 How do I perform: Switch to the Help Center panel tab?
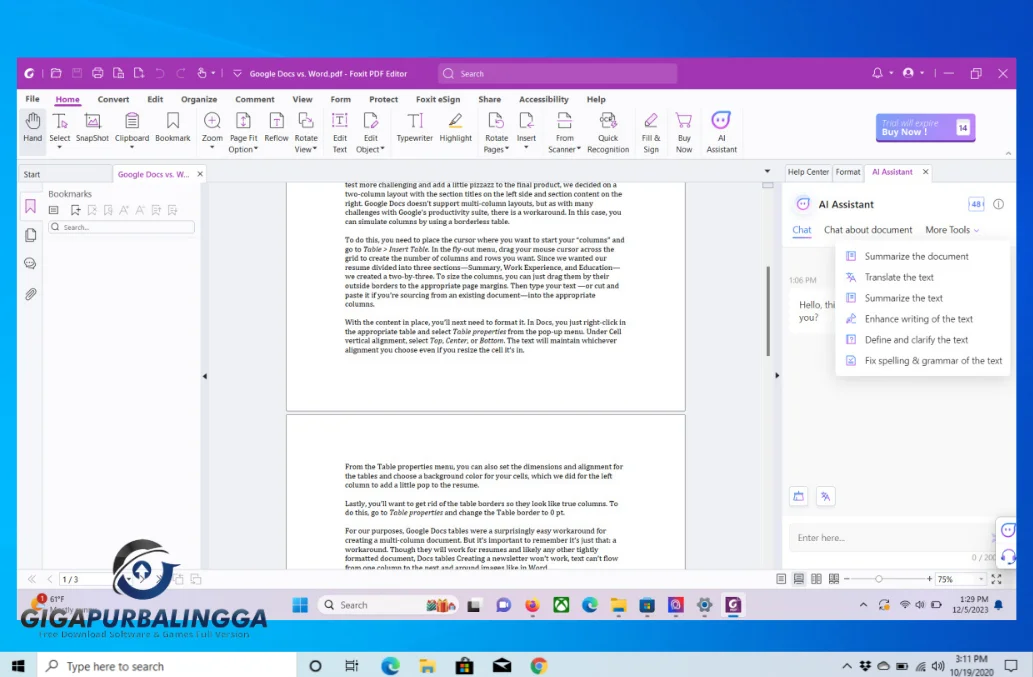click(x=808, y=172)
